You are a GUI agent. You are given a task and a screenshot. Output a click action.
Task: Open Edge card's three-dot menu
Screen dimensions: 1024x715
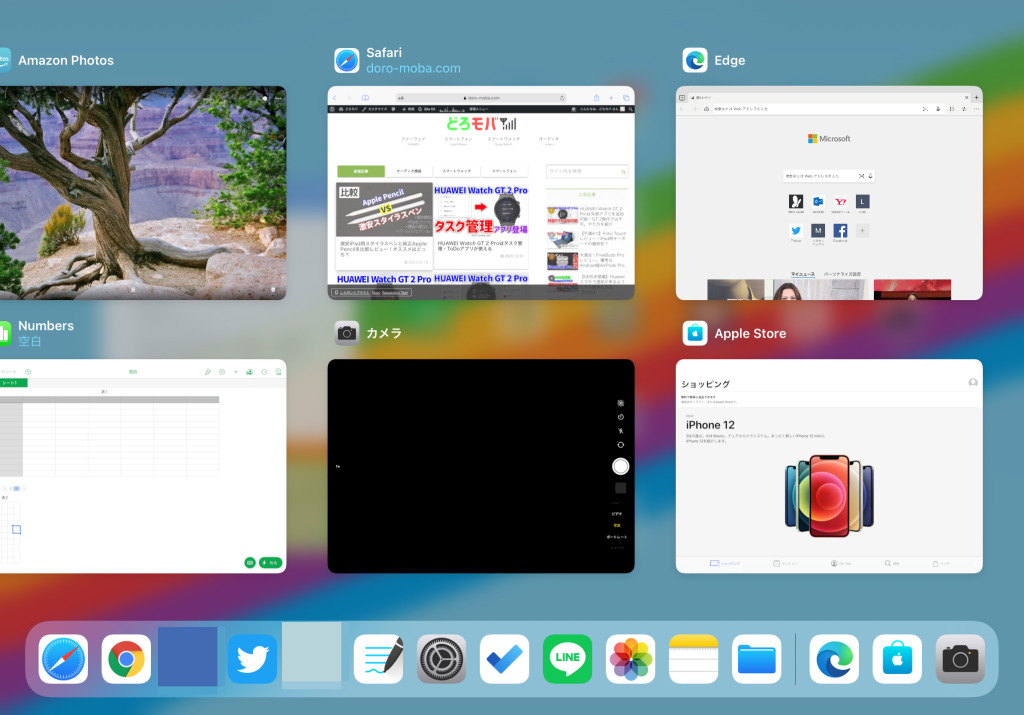point(976,109)
